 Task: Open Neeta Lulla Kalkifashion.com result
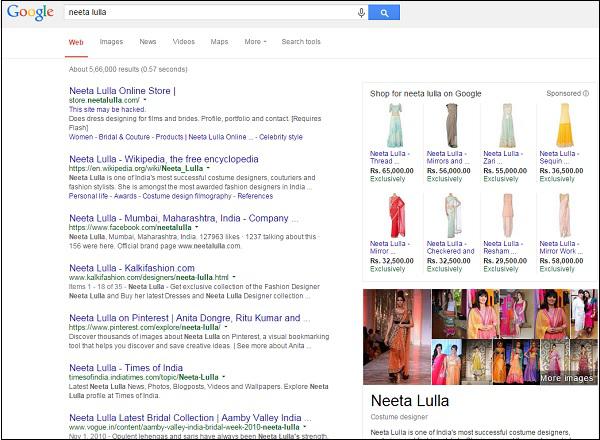click(x=132, y=268)
